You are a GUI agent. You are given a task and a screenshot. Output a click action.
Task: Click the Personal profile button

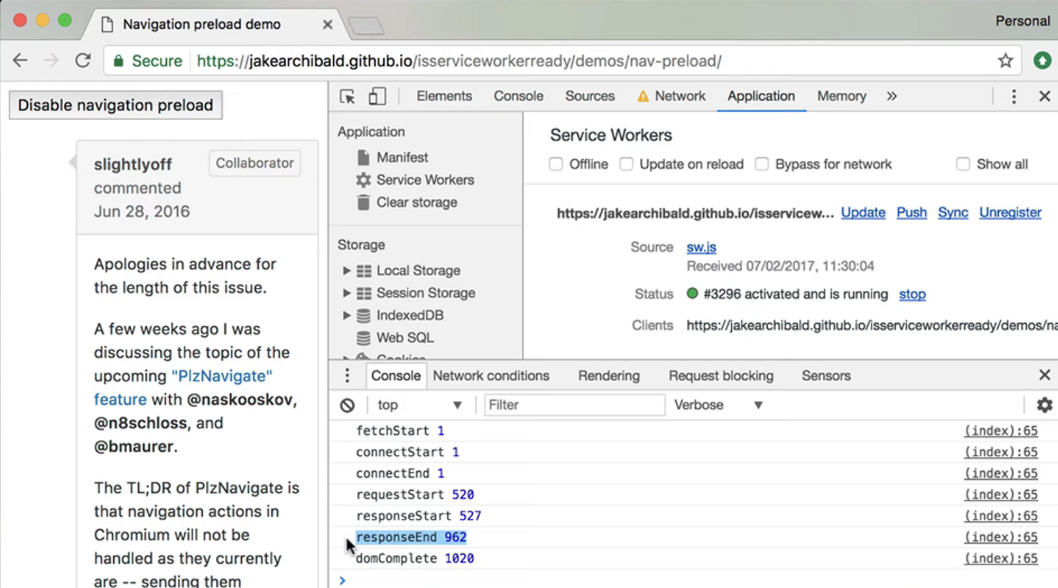1022,21
